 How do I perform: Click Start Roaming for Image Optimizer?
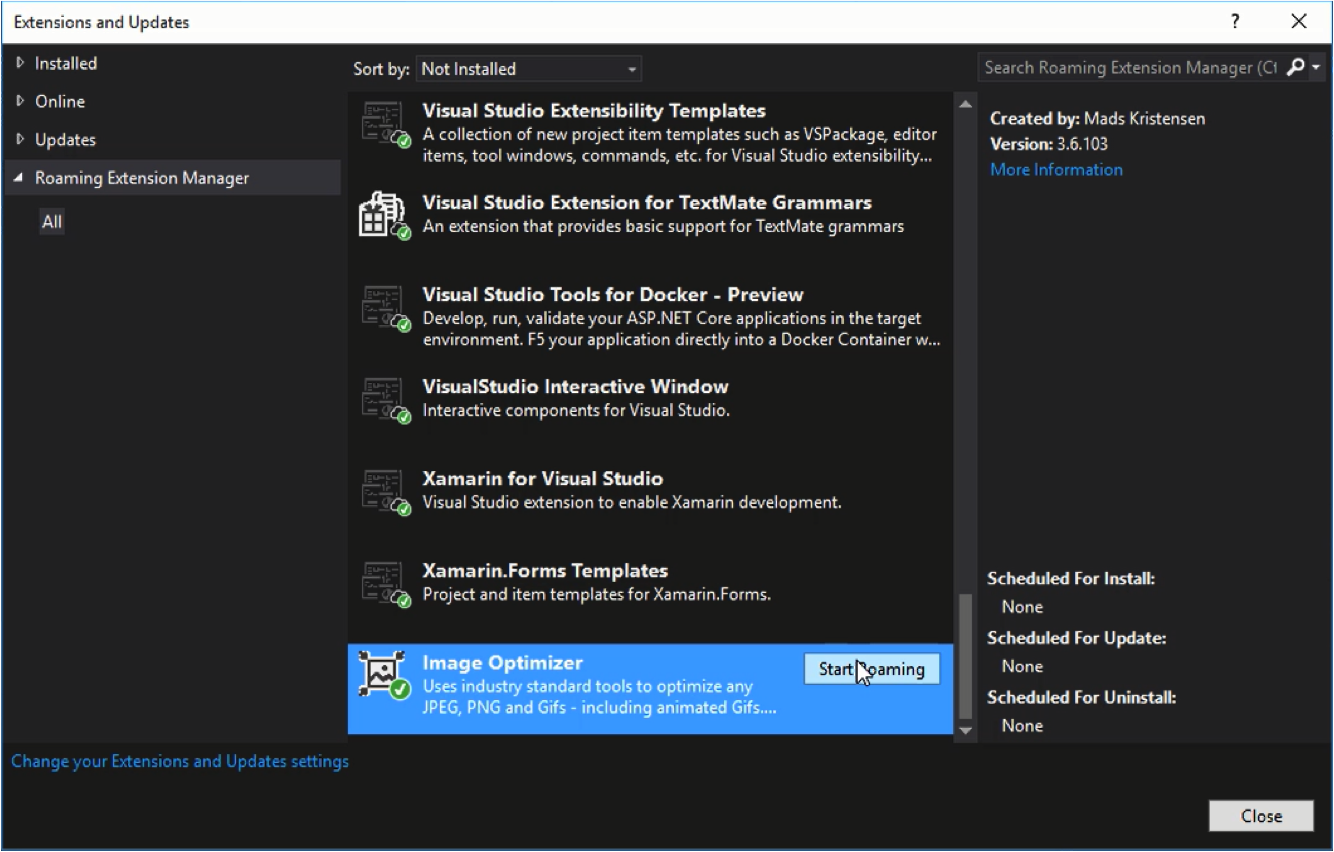click(x=872, y=669)
